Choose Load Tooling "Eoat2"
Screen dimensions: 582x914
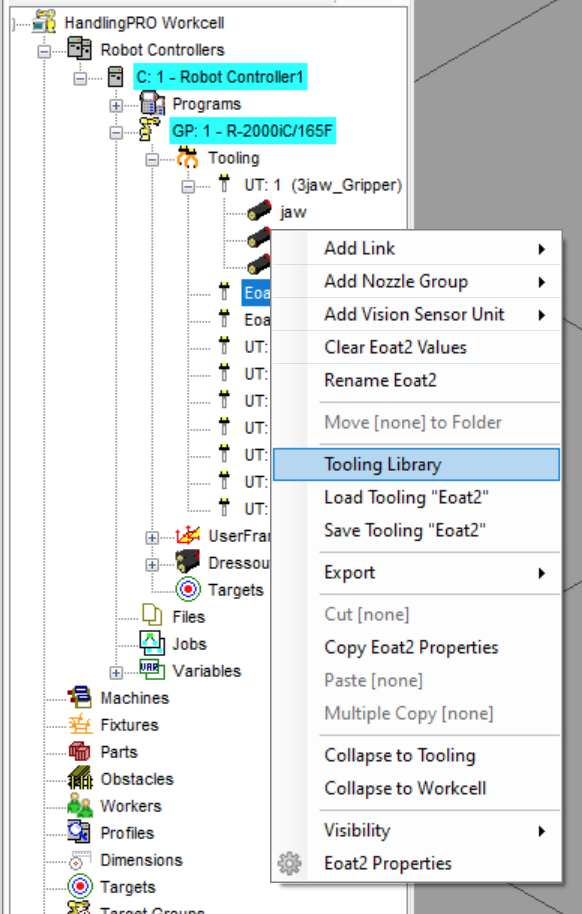[416, 498]
